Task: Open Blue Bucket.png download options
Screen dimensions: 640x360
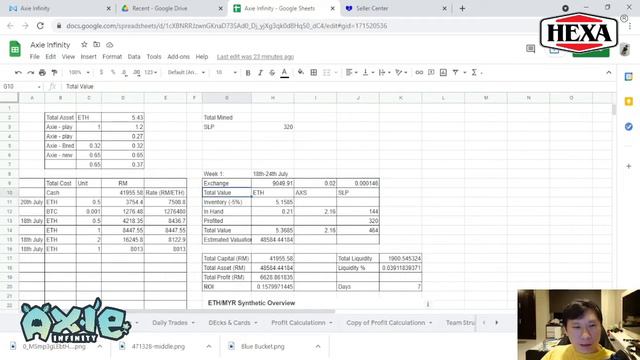Action: tap(318, 347)
